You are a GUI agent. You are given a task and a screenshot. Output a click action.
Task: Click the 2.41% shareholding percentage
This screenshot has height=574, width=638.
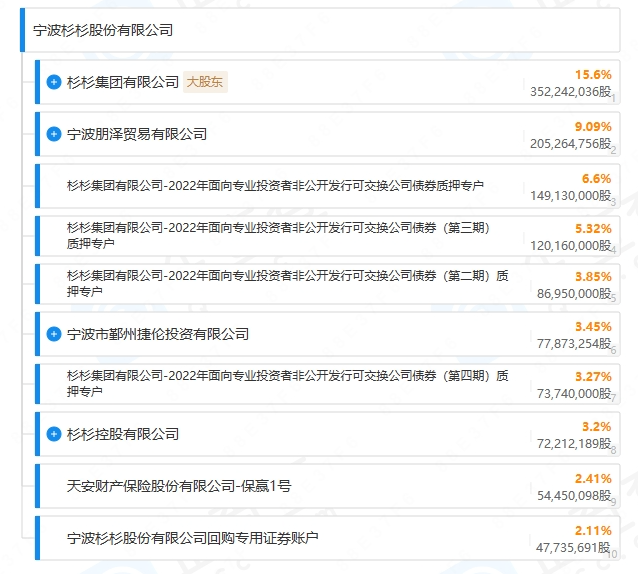[593, 479]
